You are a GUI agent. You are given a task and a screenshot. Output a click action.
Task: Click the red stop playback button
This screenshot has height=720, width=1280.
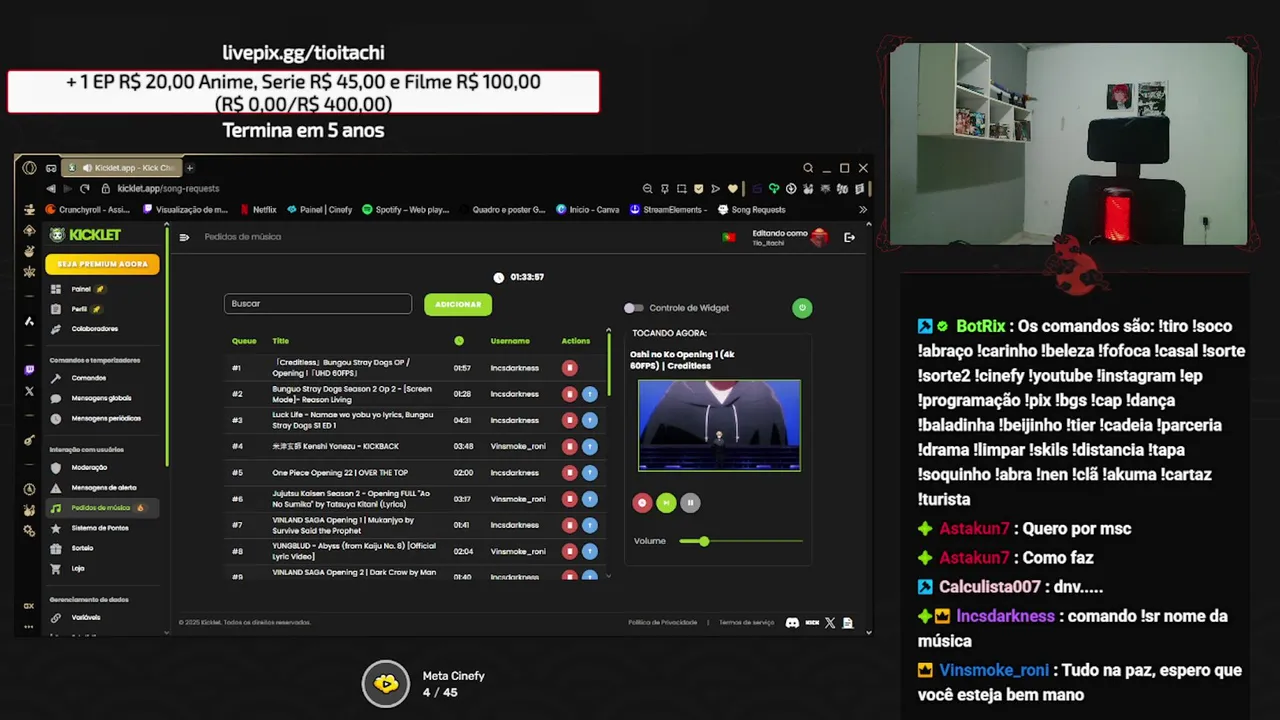(642, 503)
